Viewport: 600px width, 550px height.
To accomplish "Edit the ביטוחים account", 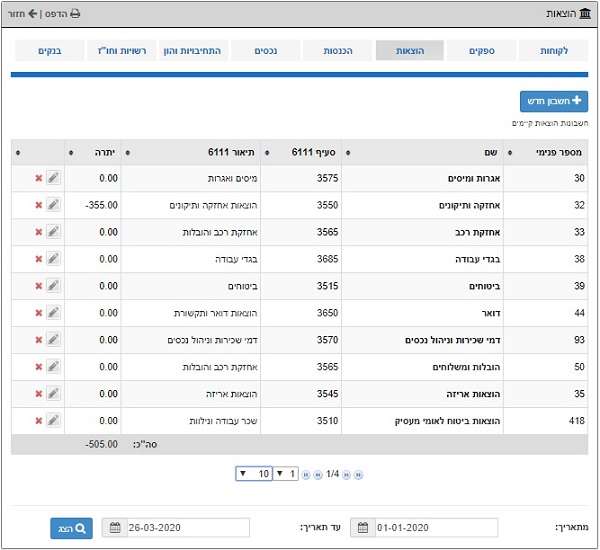I will click(53, 286).
